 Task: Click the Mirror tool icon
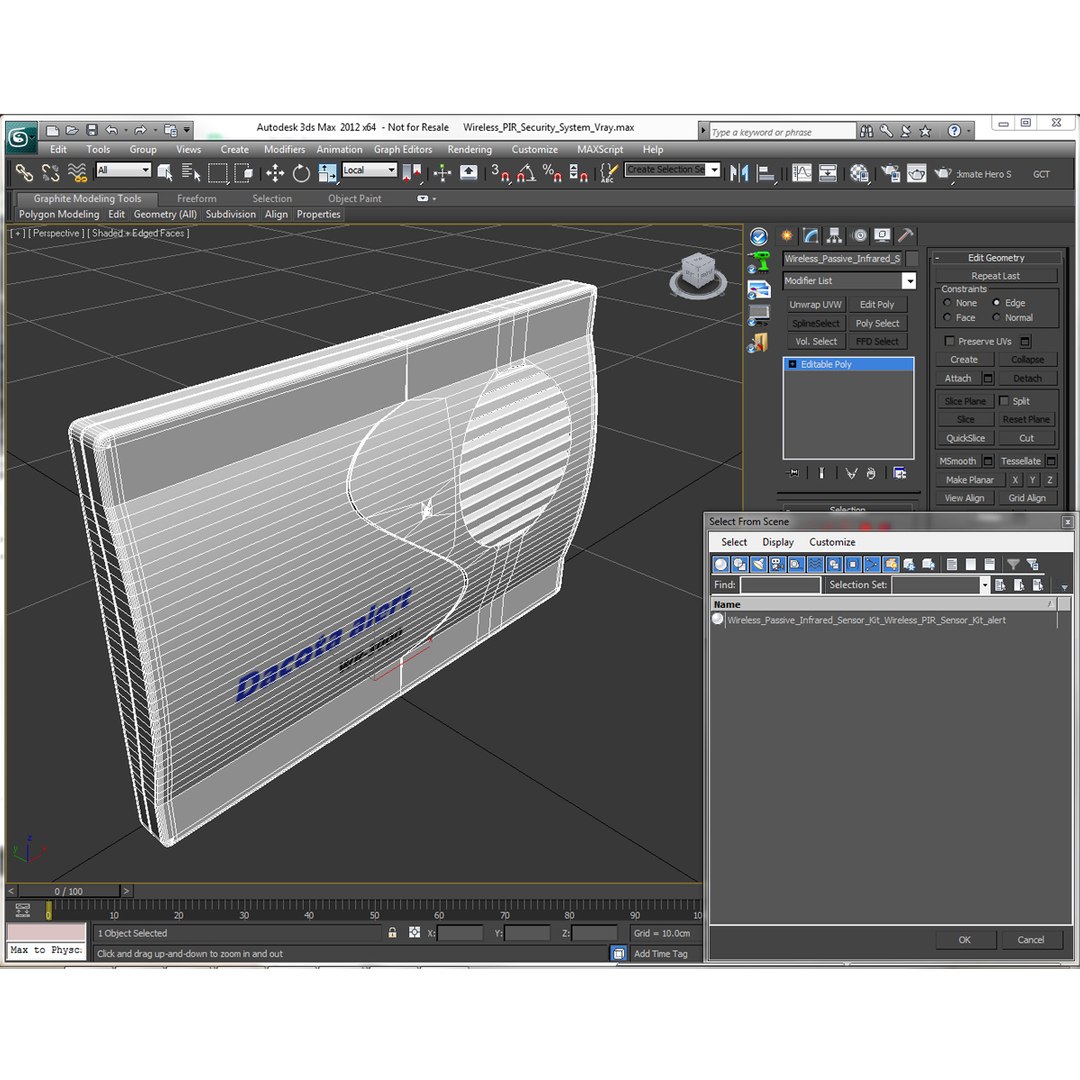pyautogui.click(x=738, y=173)
